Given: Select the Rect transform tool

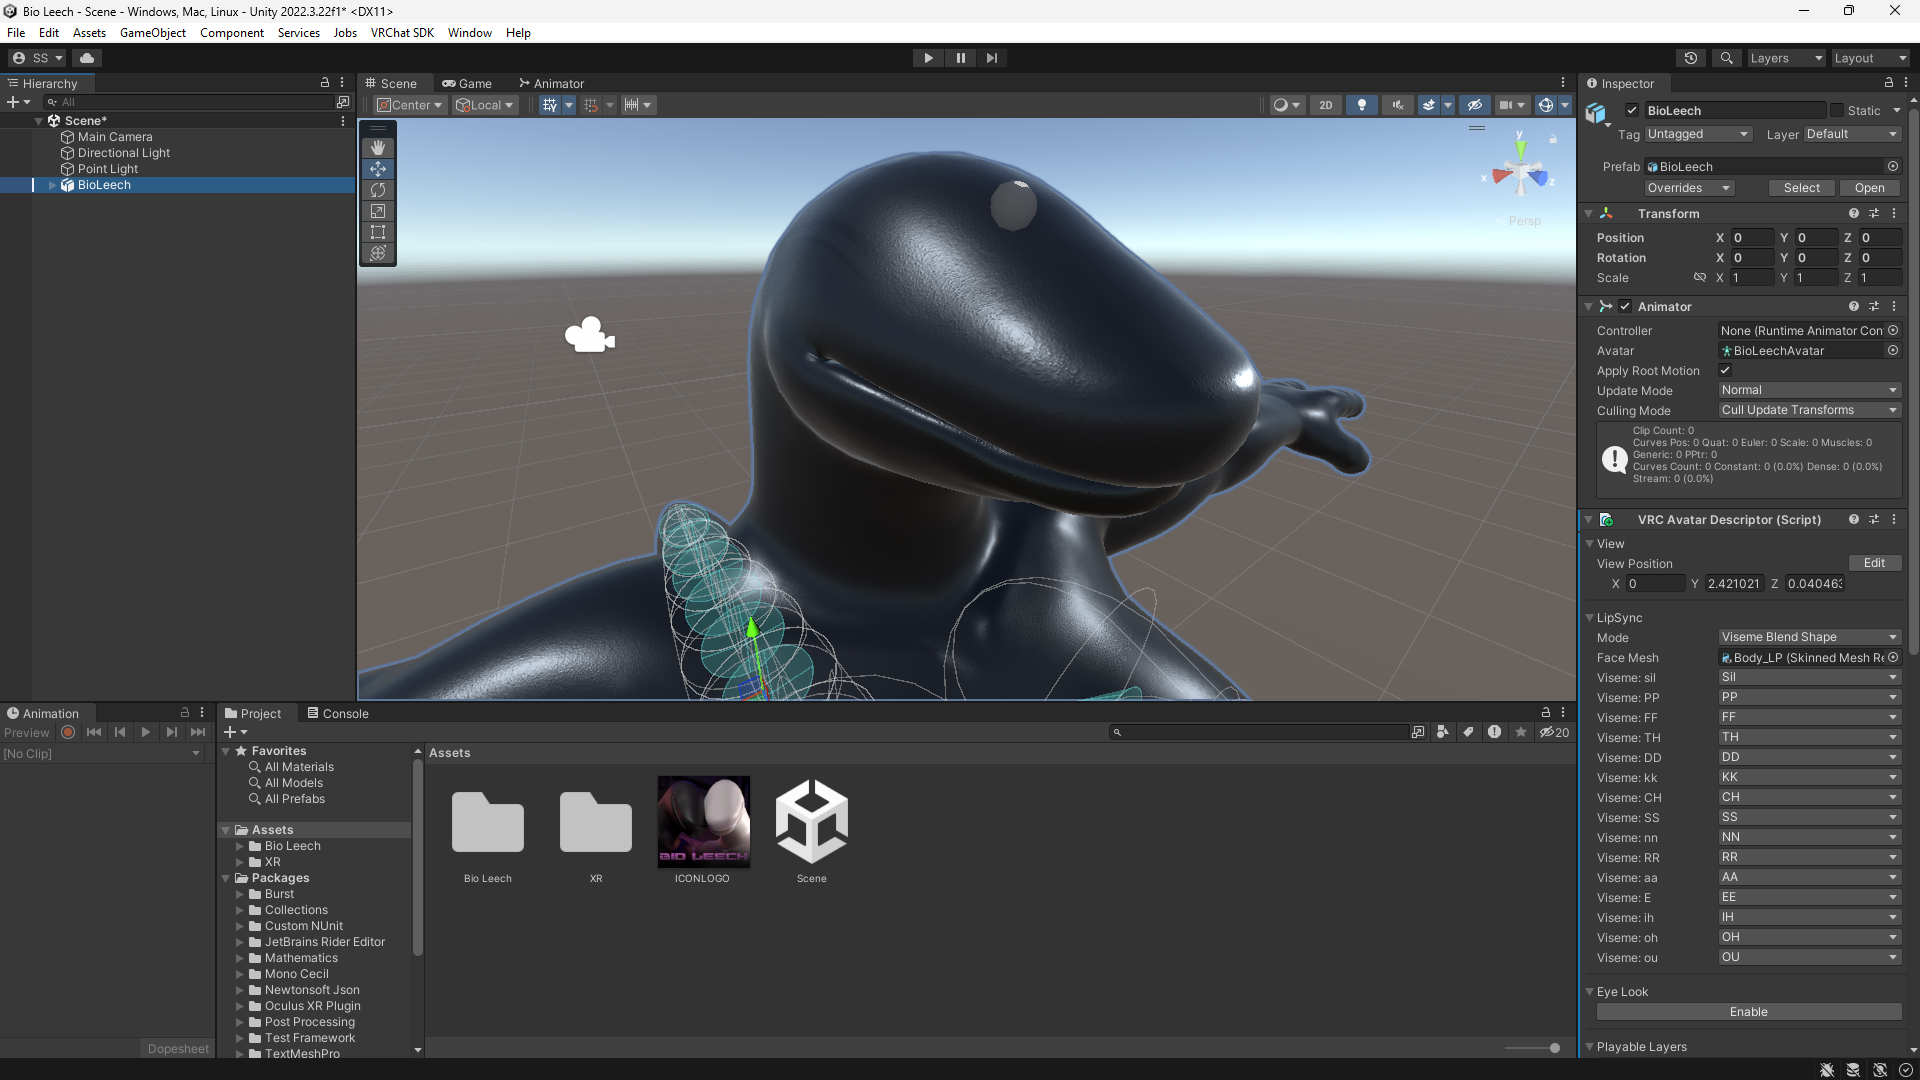Looking at the screenshot, I should click(x=378, y=232).
